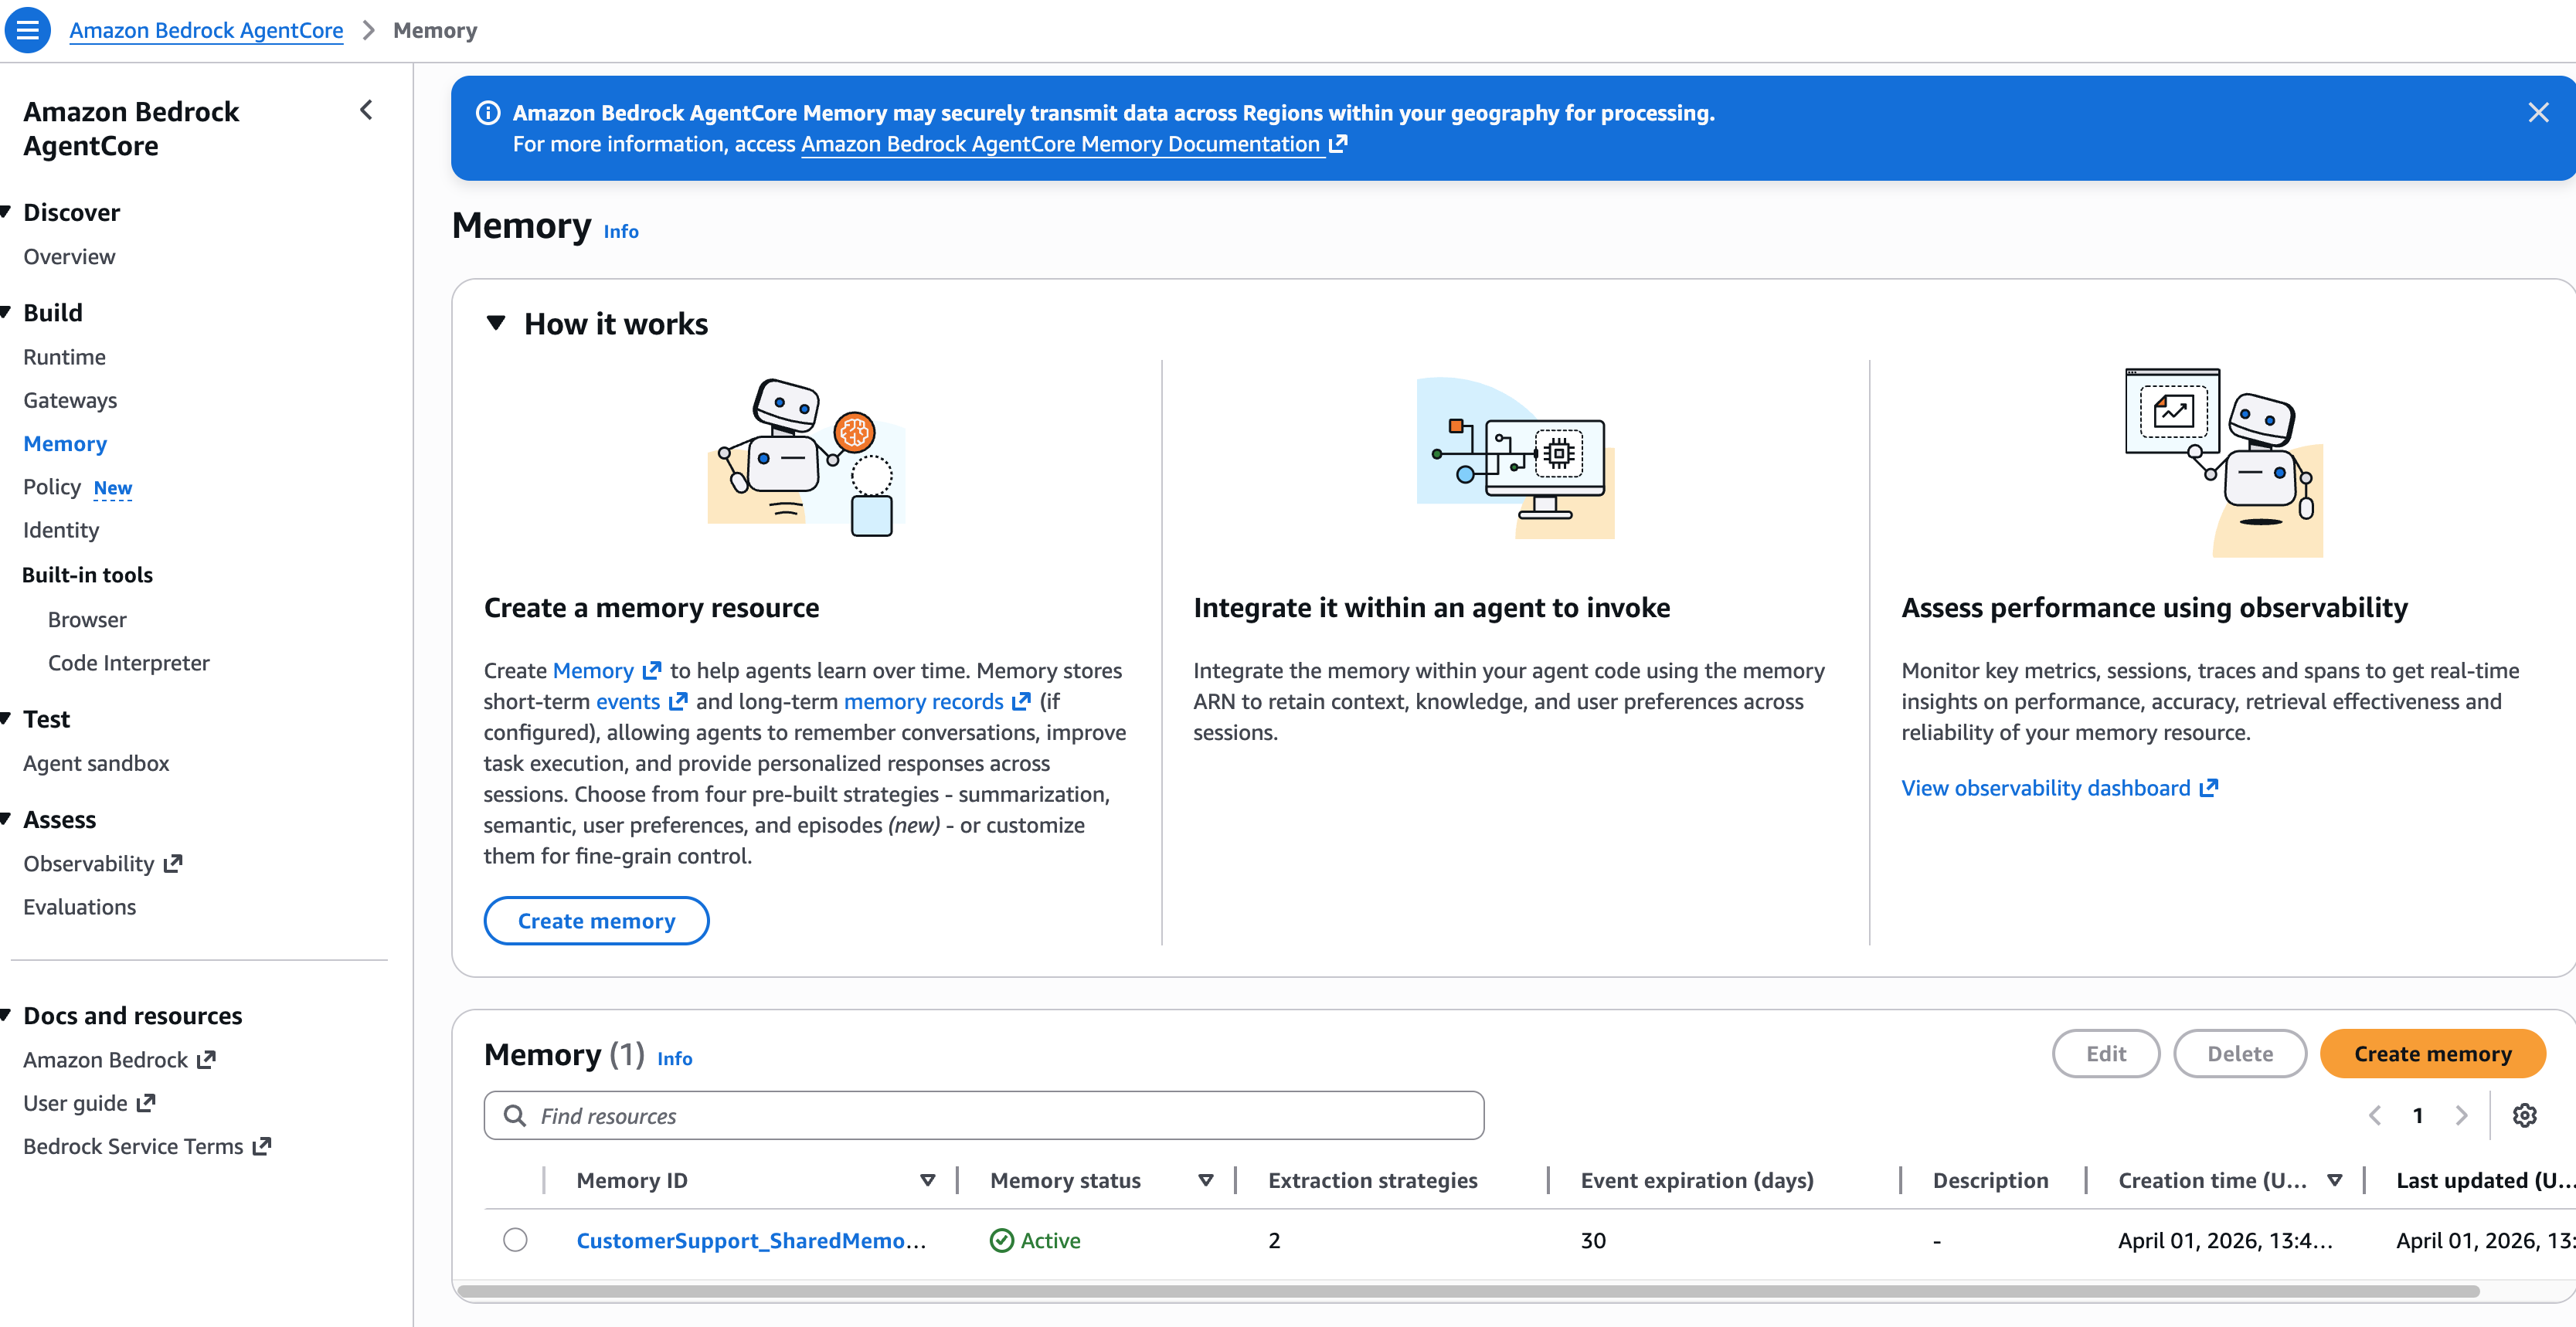Select the CustomerSupport_SharedMemo radio button
2576x1327 pixels.
point(515,1240)
